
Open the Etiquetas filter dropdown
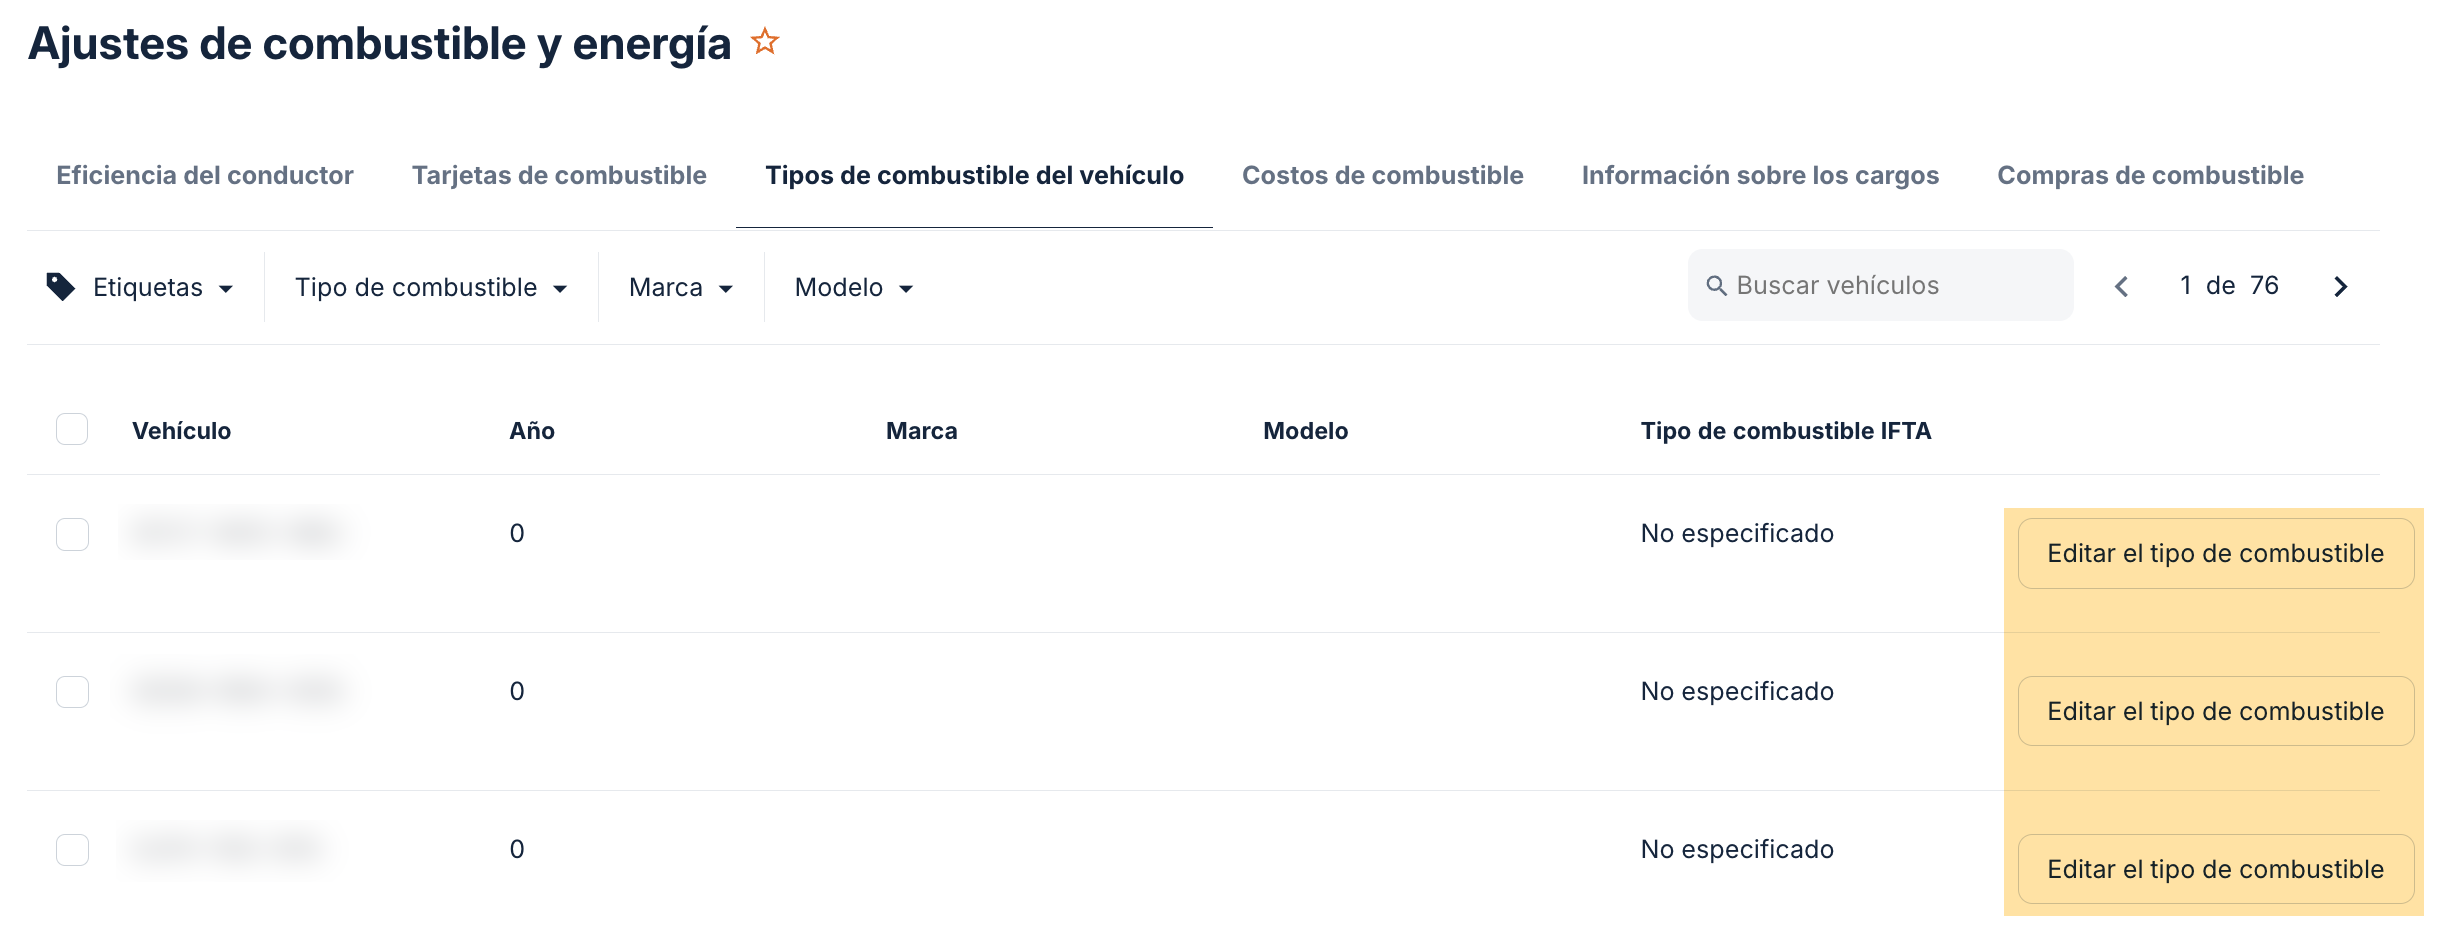pos(140,287)
